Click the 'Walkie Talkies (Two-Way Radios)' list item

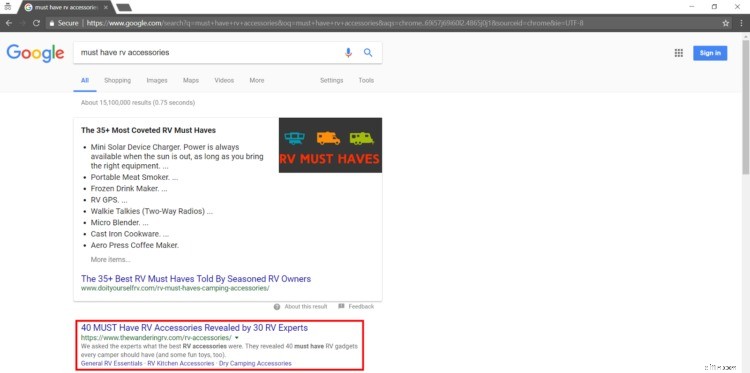[x=152, y=211]
